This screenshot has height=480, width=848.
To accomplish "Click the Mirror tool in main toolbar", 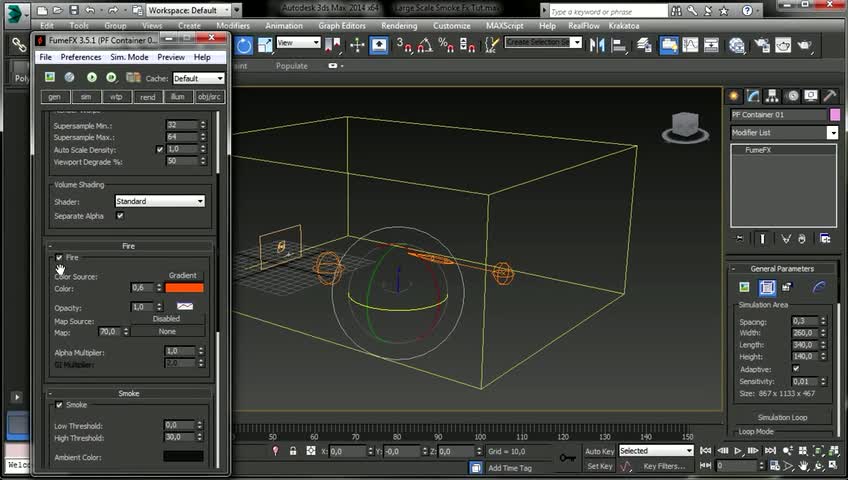I will point(596,45).
